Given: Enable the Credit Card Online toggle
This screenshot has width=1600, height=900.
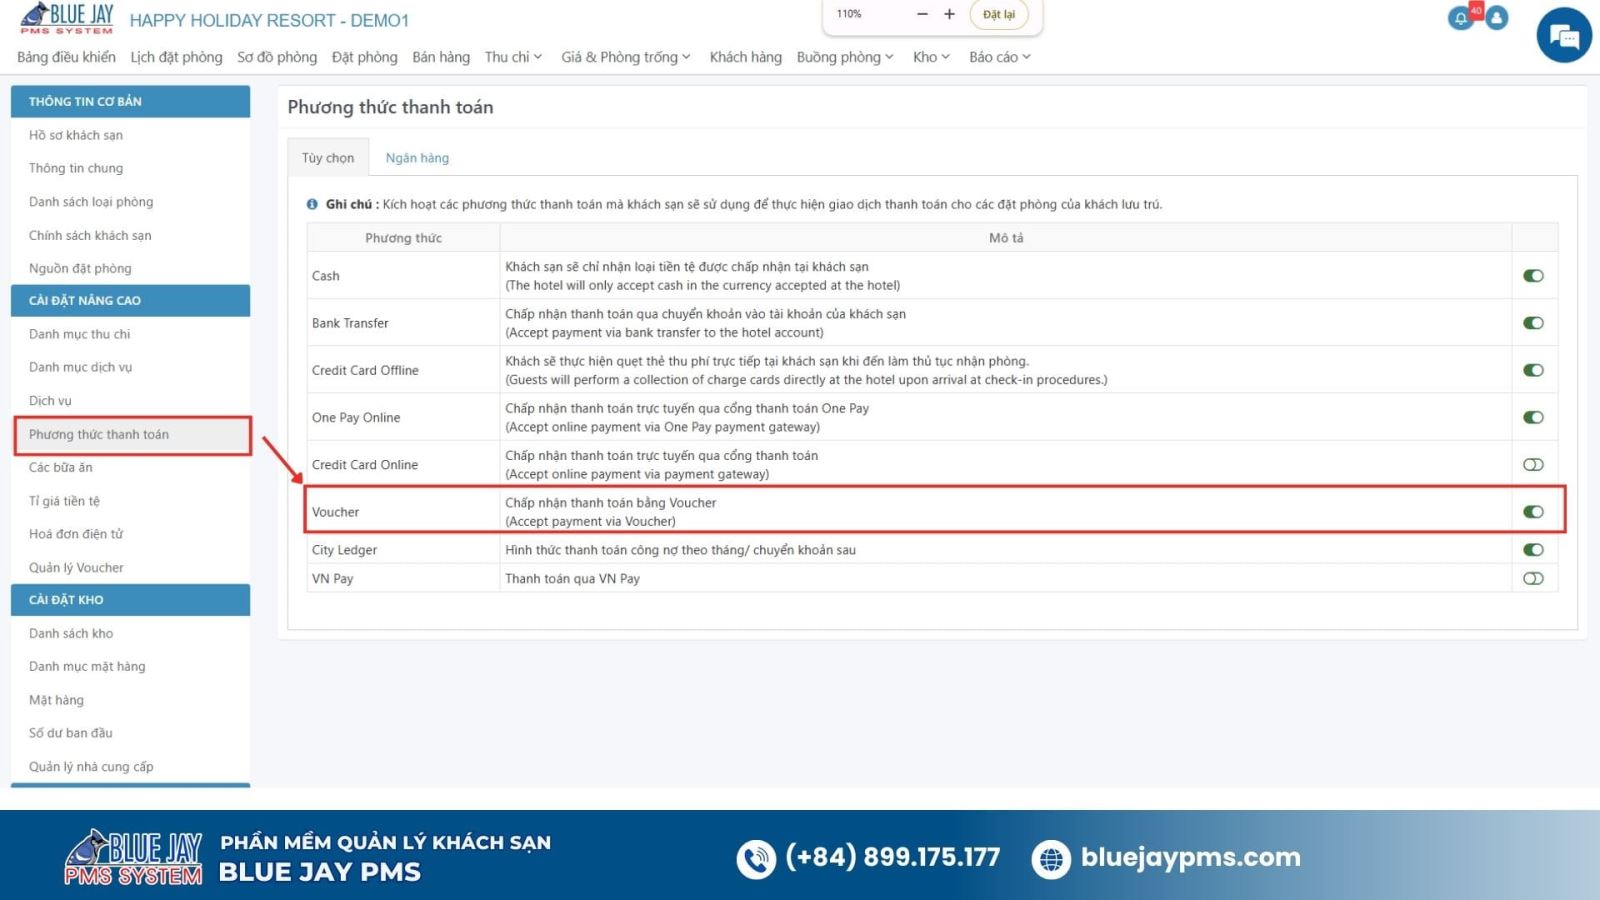Looking at the screenshot, I should pos(1533,465).
